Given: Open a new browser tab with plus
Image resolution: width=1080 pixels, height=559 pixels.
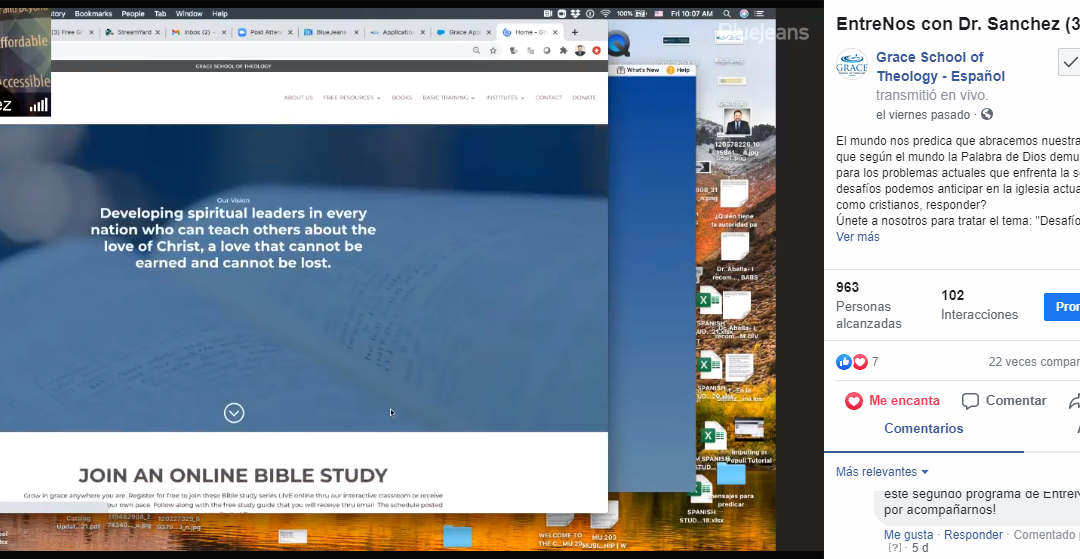Looking at the screenshot, I should point(574,32).
